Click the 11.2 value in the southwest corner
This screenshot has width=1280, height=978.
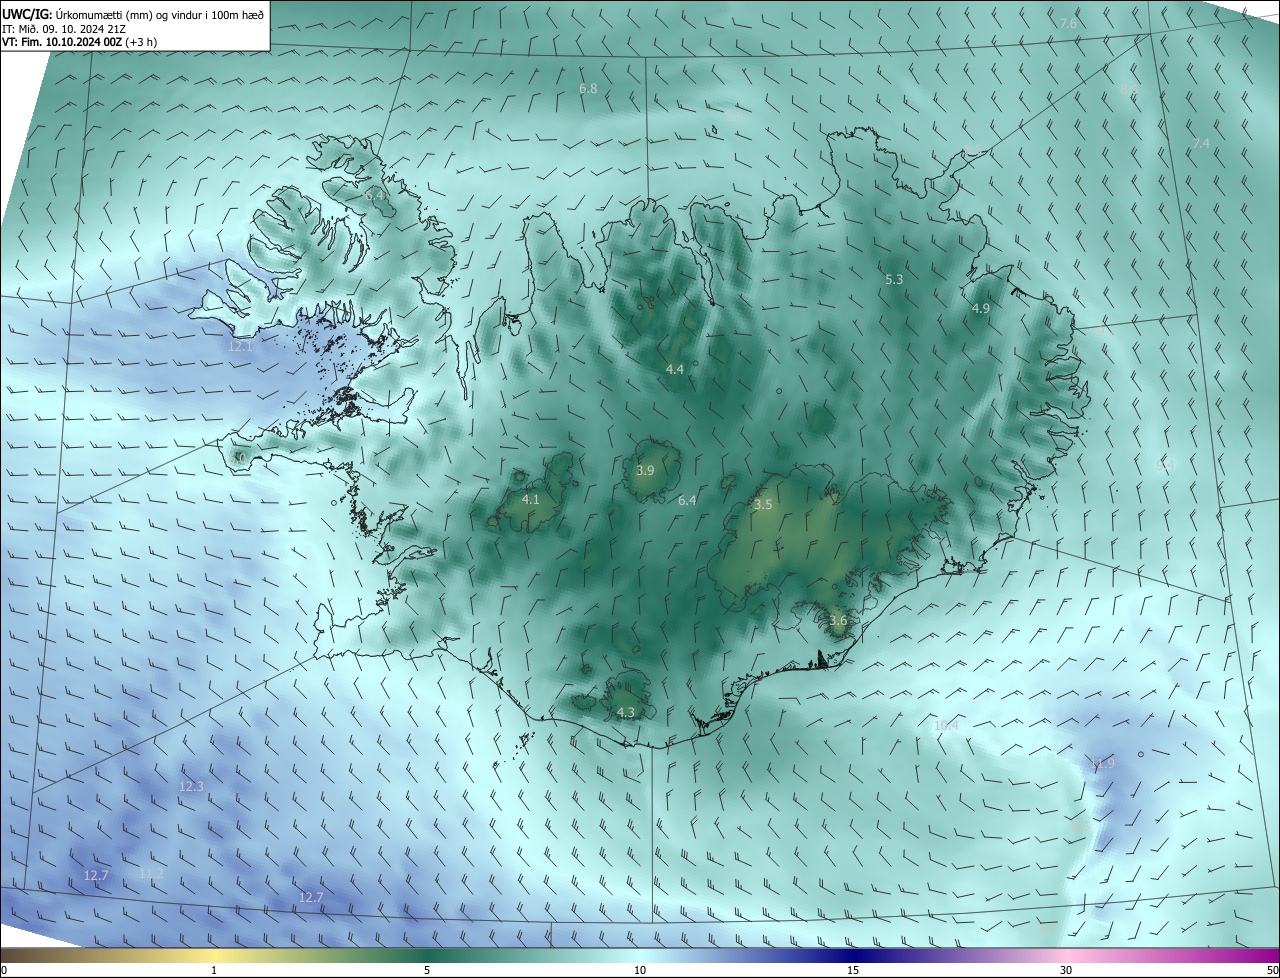point(151,873)
